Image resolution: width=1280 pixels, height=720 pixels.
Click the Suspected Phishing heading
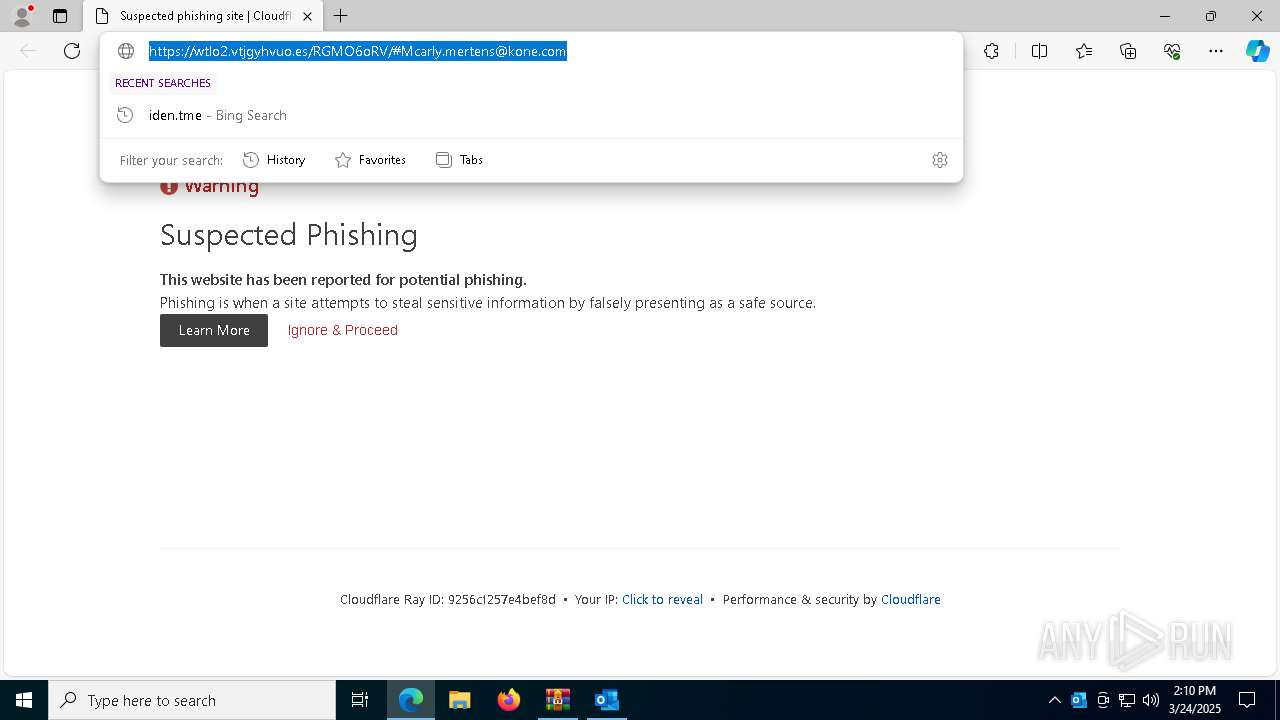[289, 235]
